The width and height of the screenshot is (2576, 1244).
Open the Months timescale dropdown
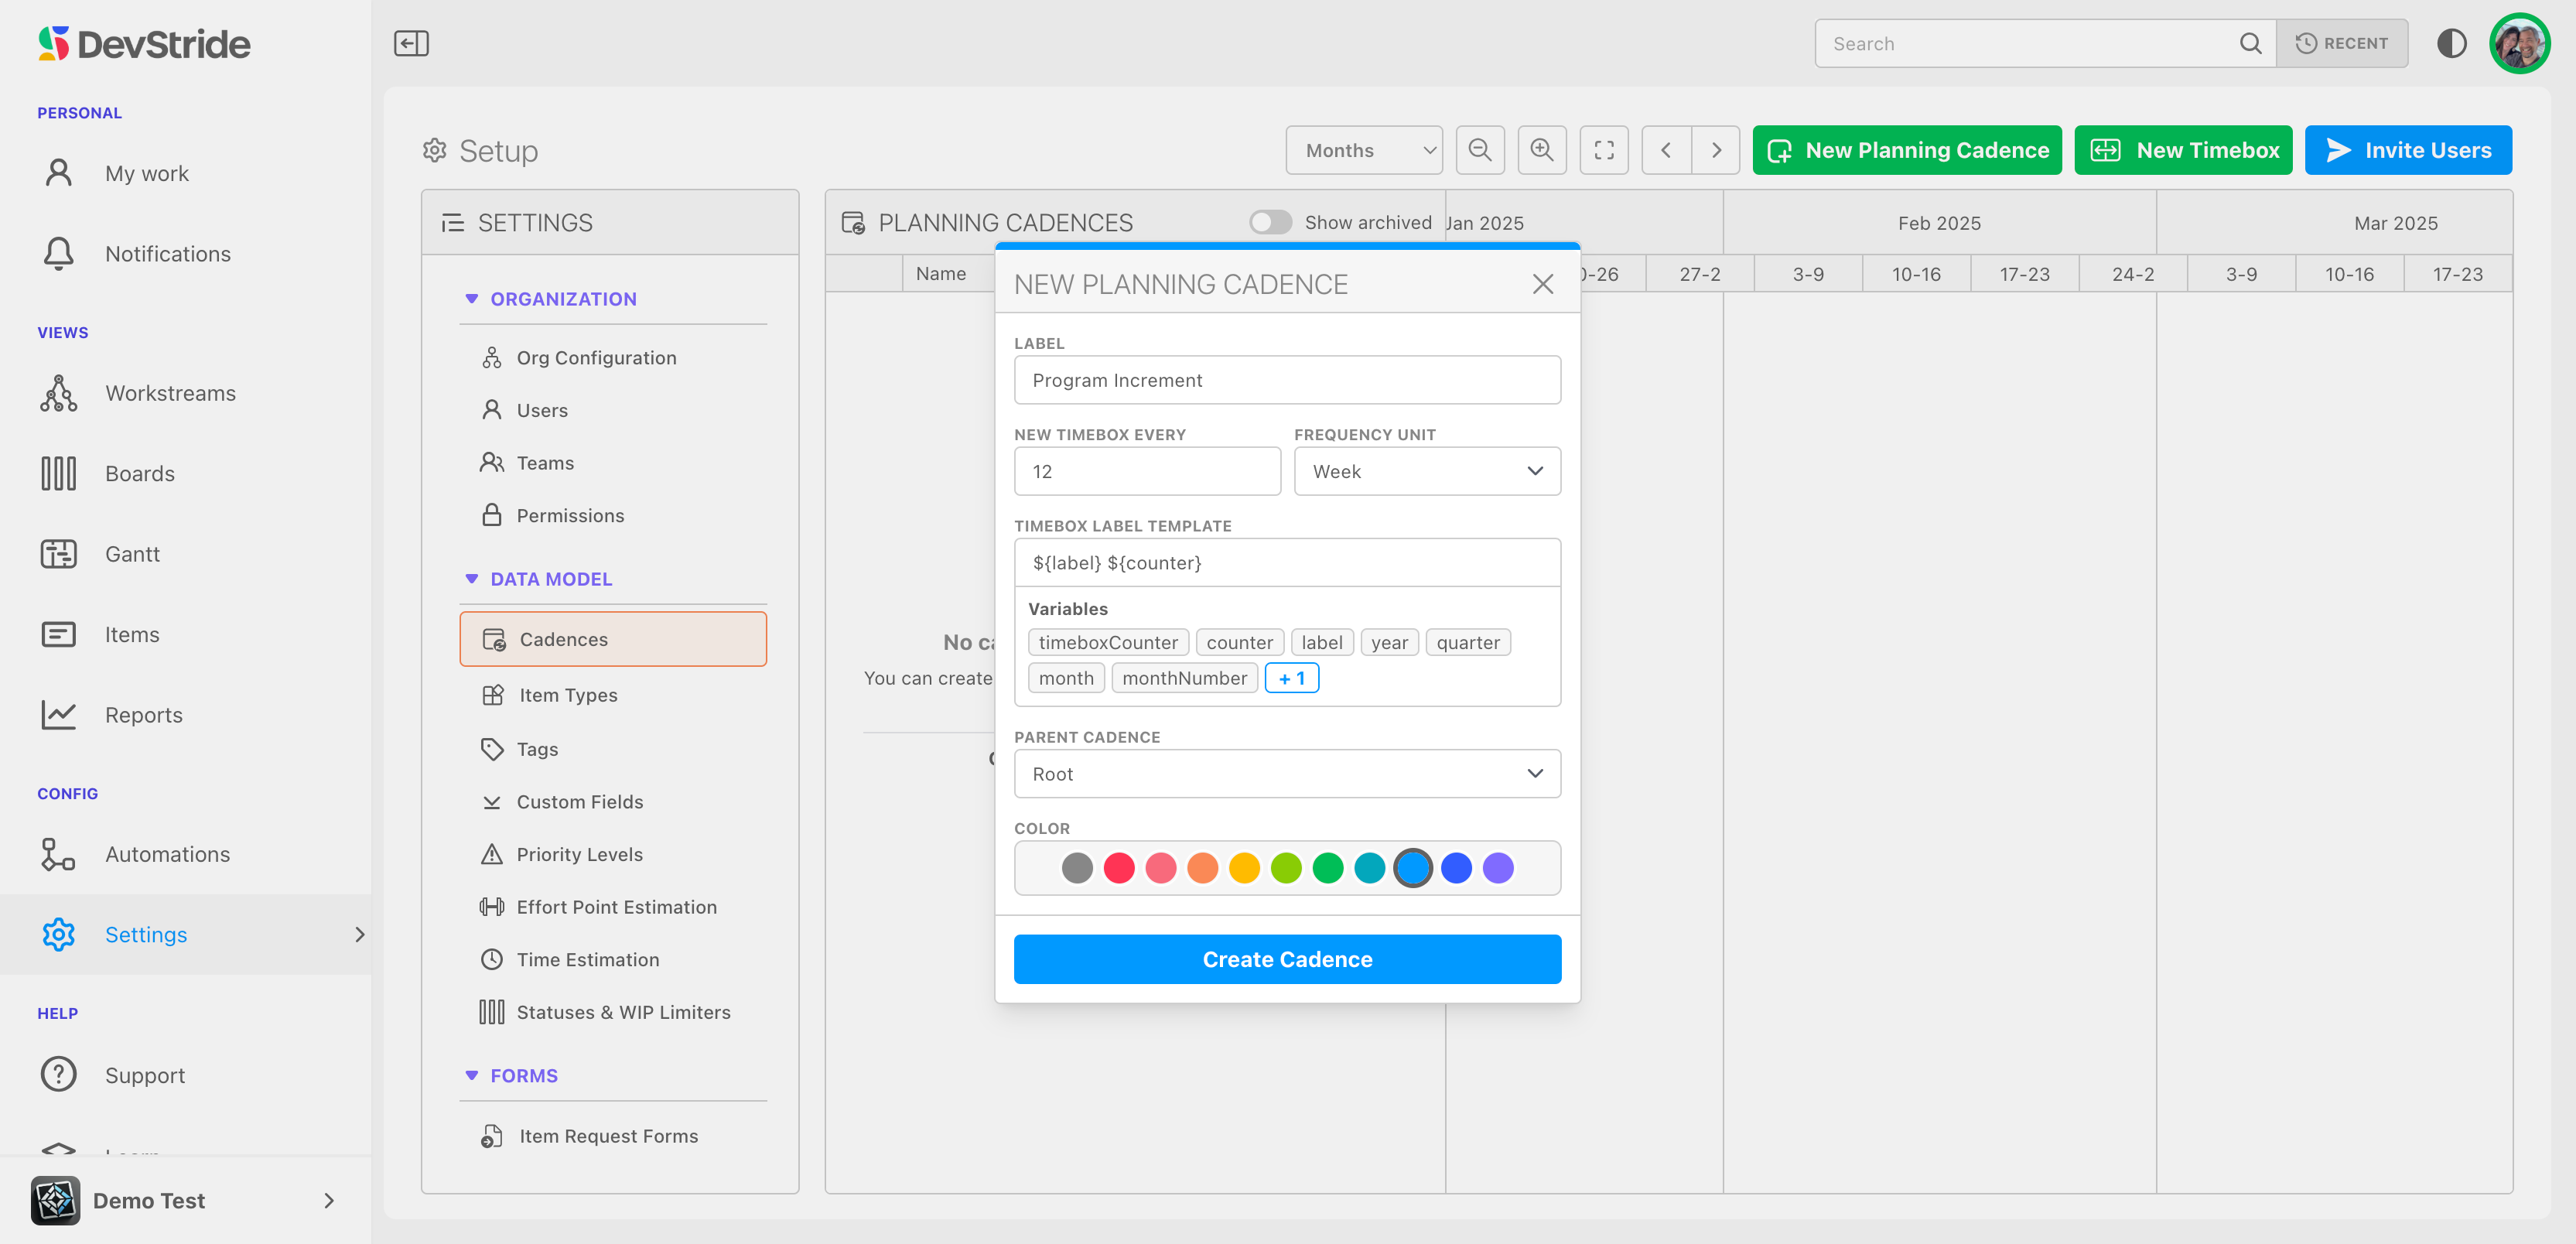[1364, 150]
